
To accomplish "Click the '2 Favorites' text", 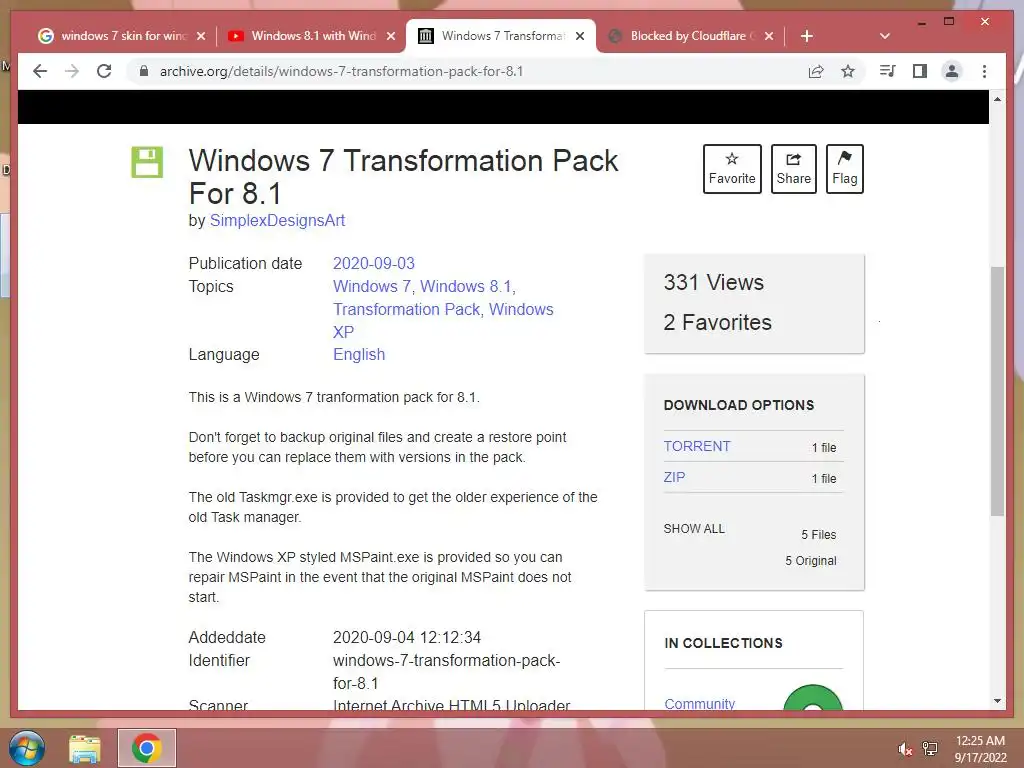I will (718, 322).
